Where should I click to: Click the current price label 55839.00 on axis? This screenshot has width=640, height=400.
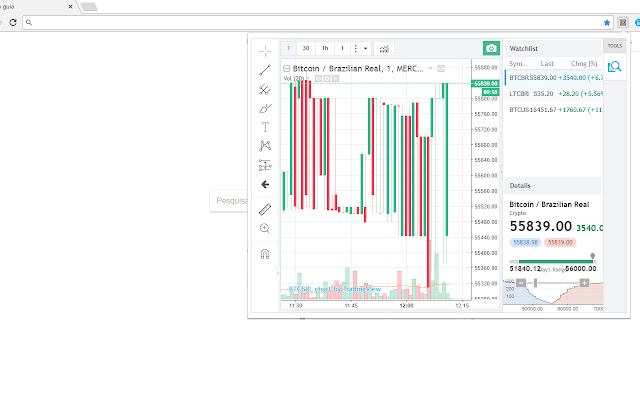[485, 83]
